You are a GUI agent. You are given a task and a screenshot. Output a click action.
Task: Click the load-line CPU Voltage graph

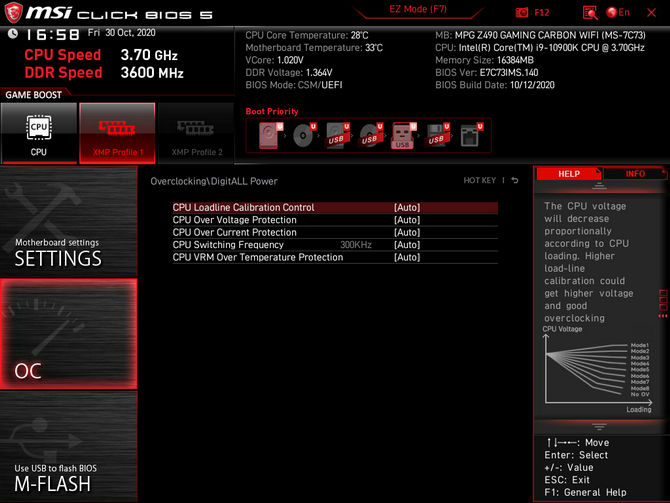[597, 370]
